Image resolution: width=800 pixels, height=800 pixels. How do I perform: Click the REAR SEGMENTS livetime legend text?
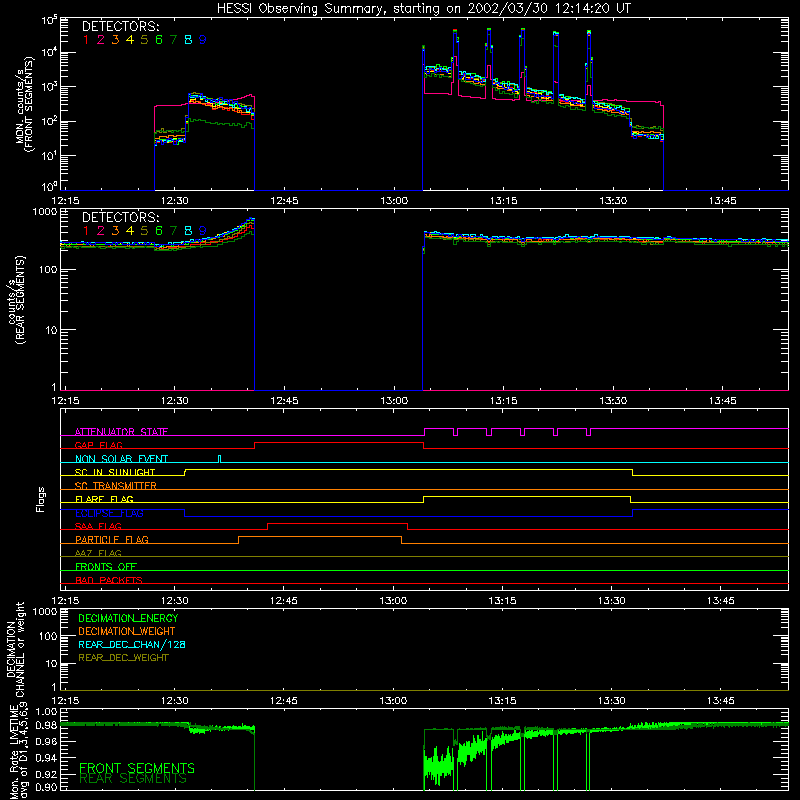[x=133, y=779]
